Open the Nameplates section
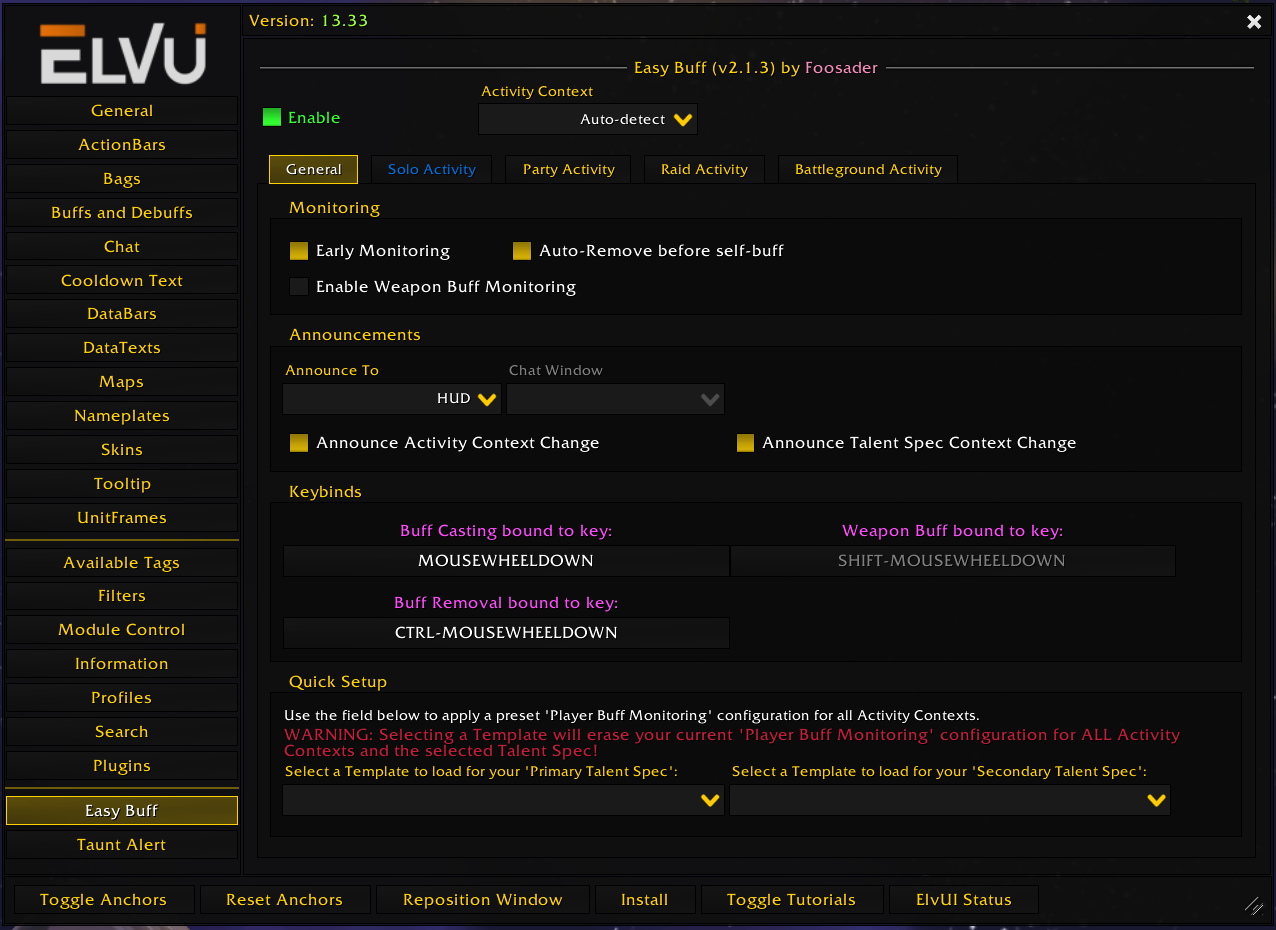 point(122,416)
